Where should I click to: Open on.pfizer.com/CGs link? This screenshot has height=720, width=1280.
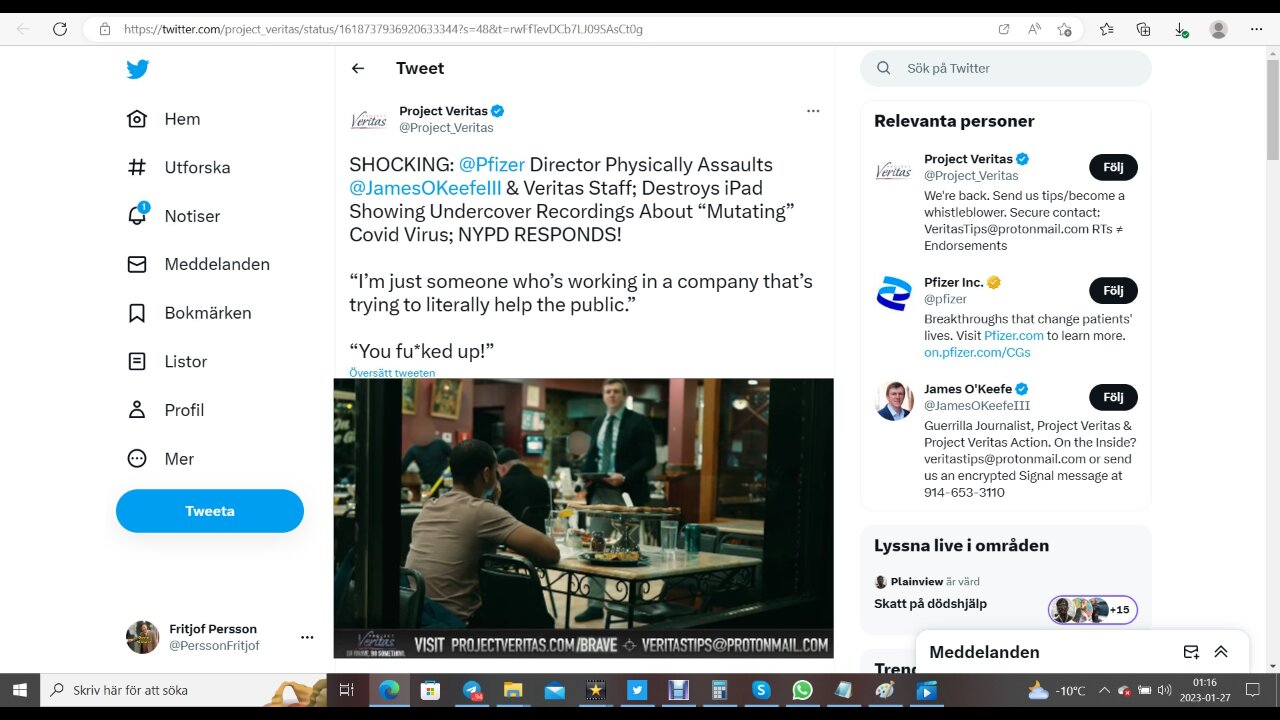coord(977,352)
